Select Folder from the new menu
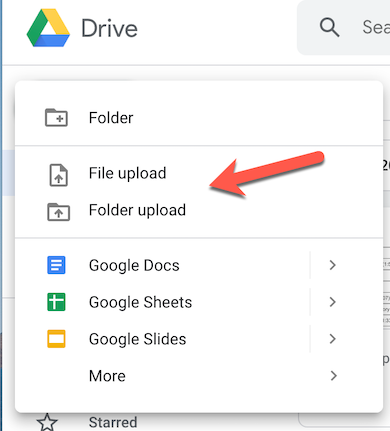Image resolution: width=390 pixels, height=431 pixels. click(199, 118)
